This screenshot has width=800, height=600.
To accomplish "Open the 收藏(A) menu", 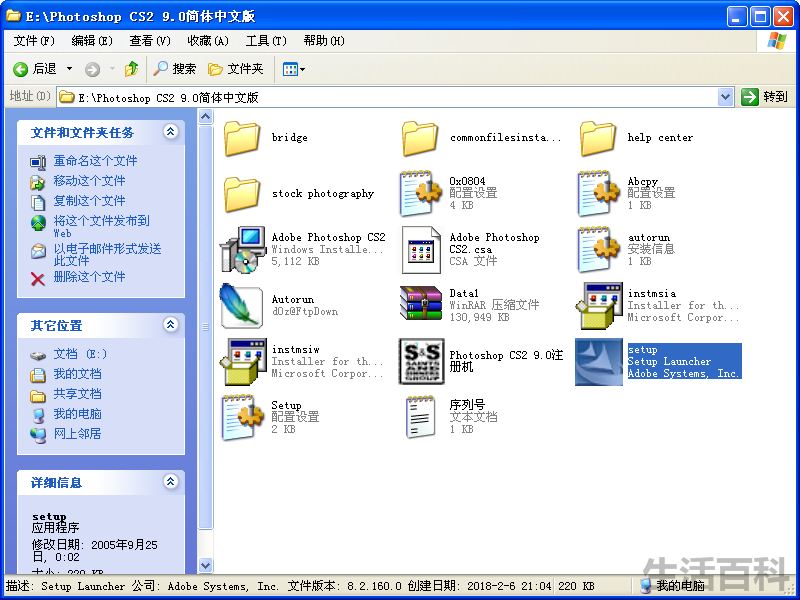I will click(208, 41).
